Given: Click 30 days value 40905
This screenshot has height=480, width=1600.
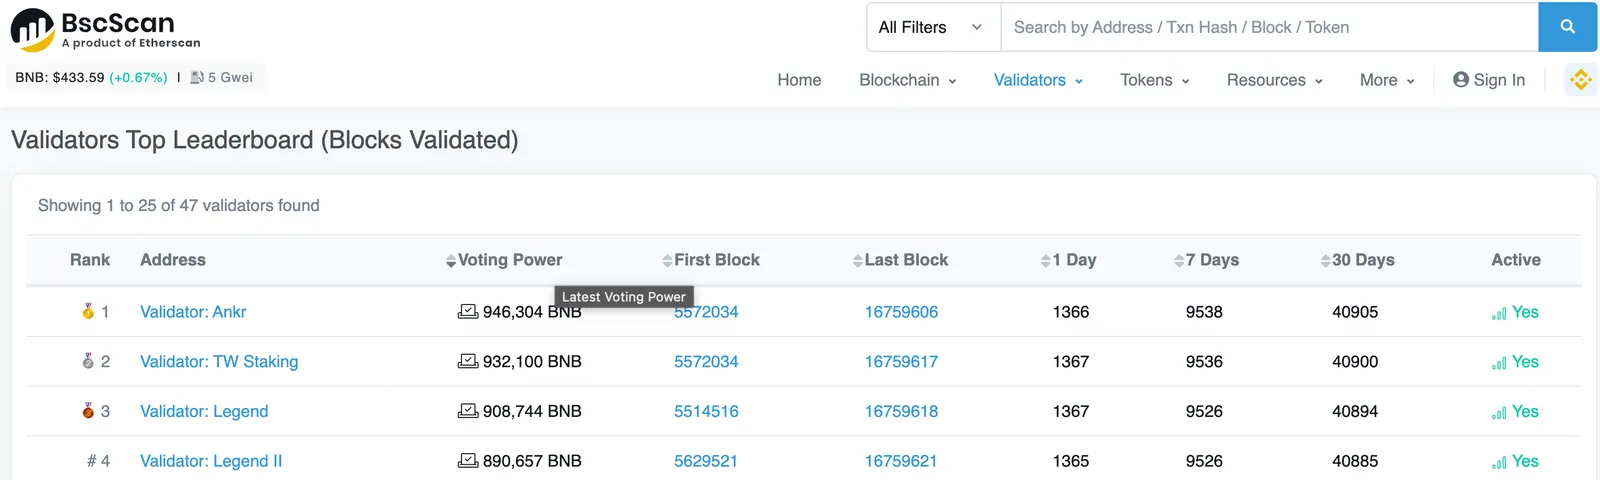Looking at the screenshot, I should click(1355, 312).
